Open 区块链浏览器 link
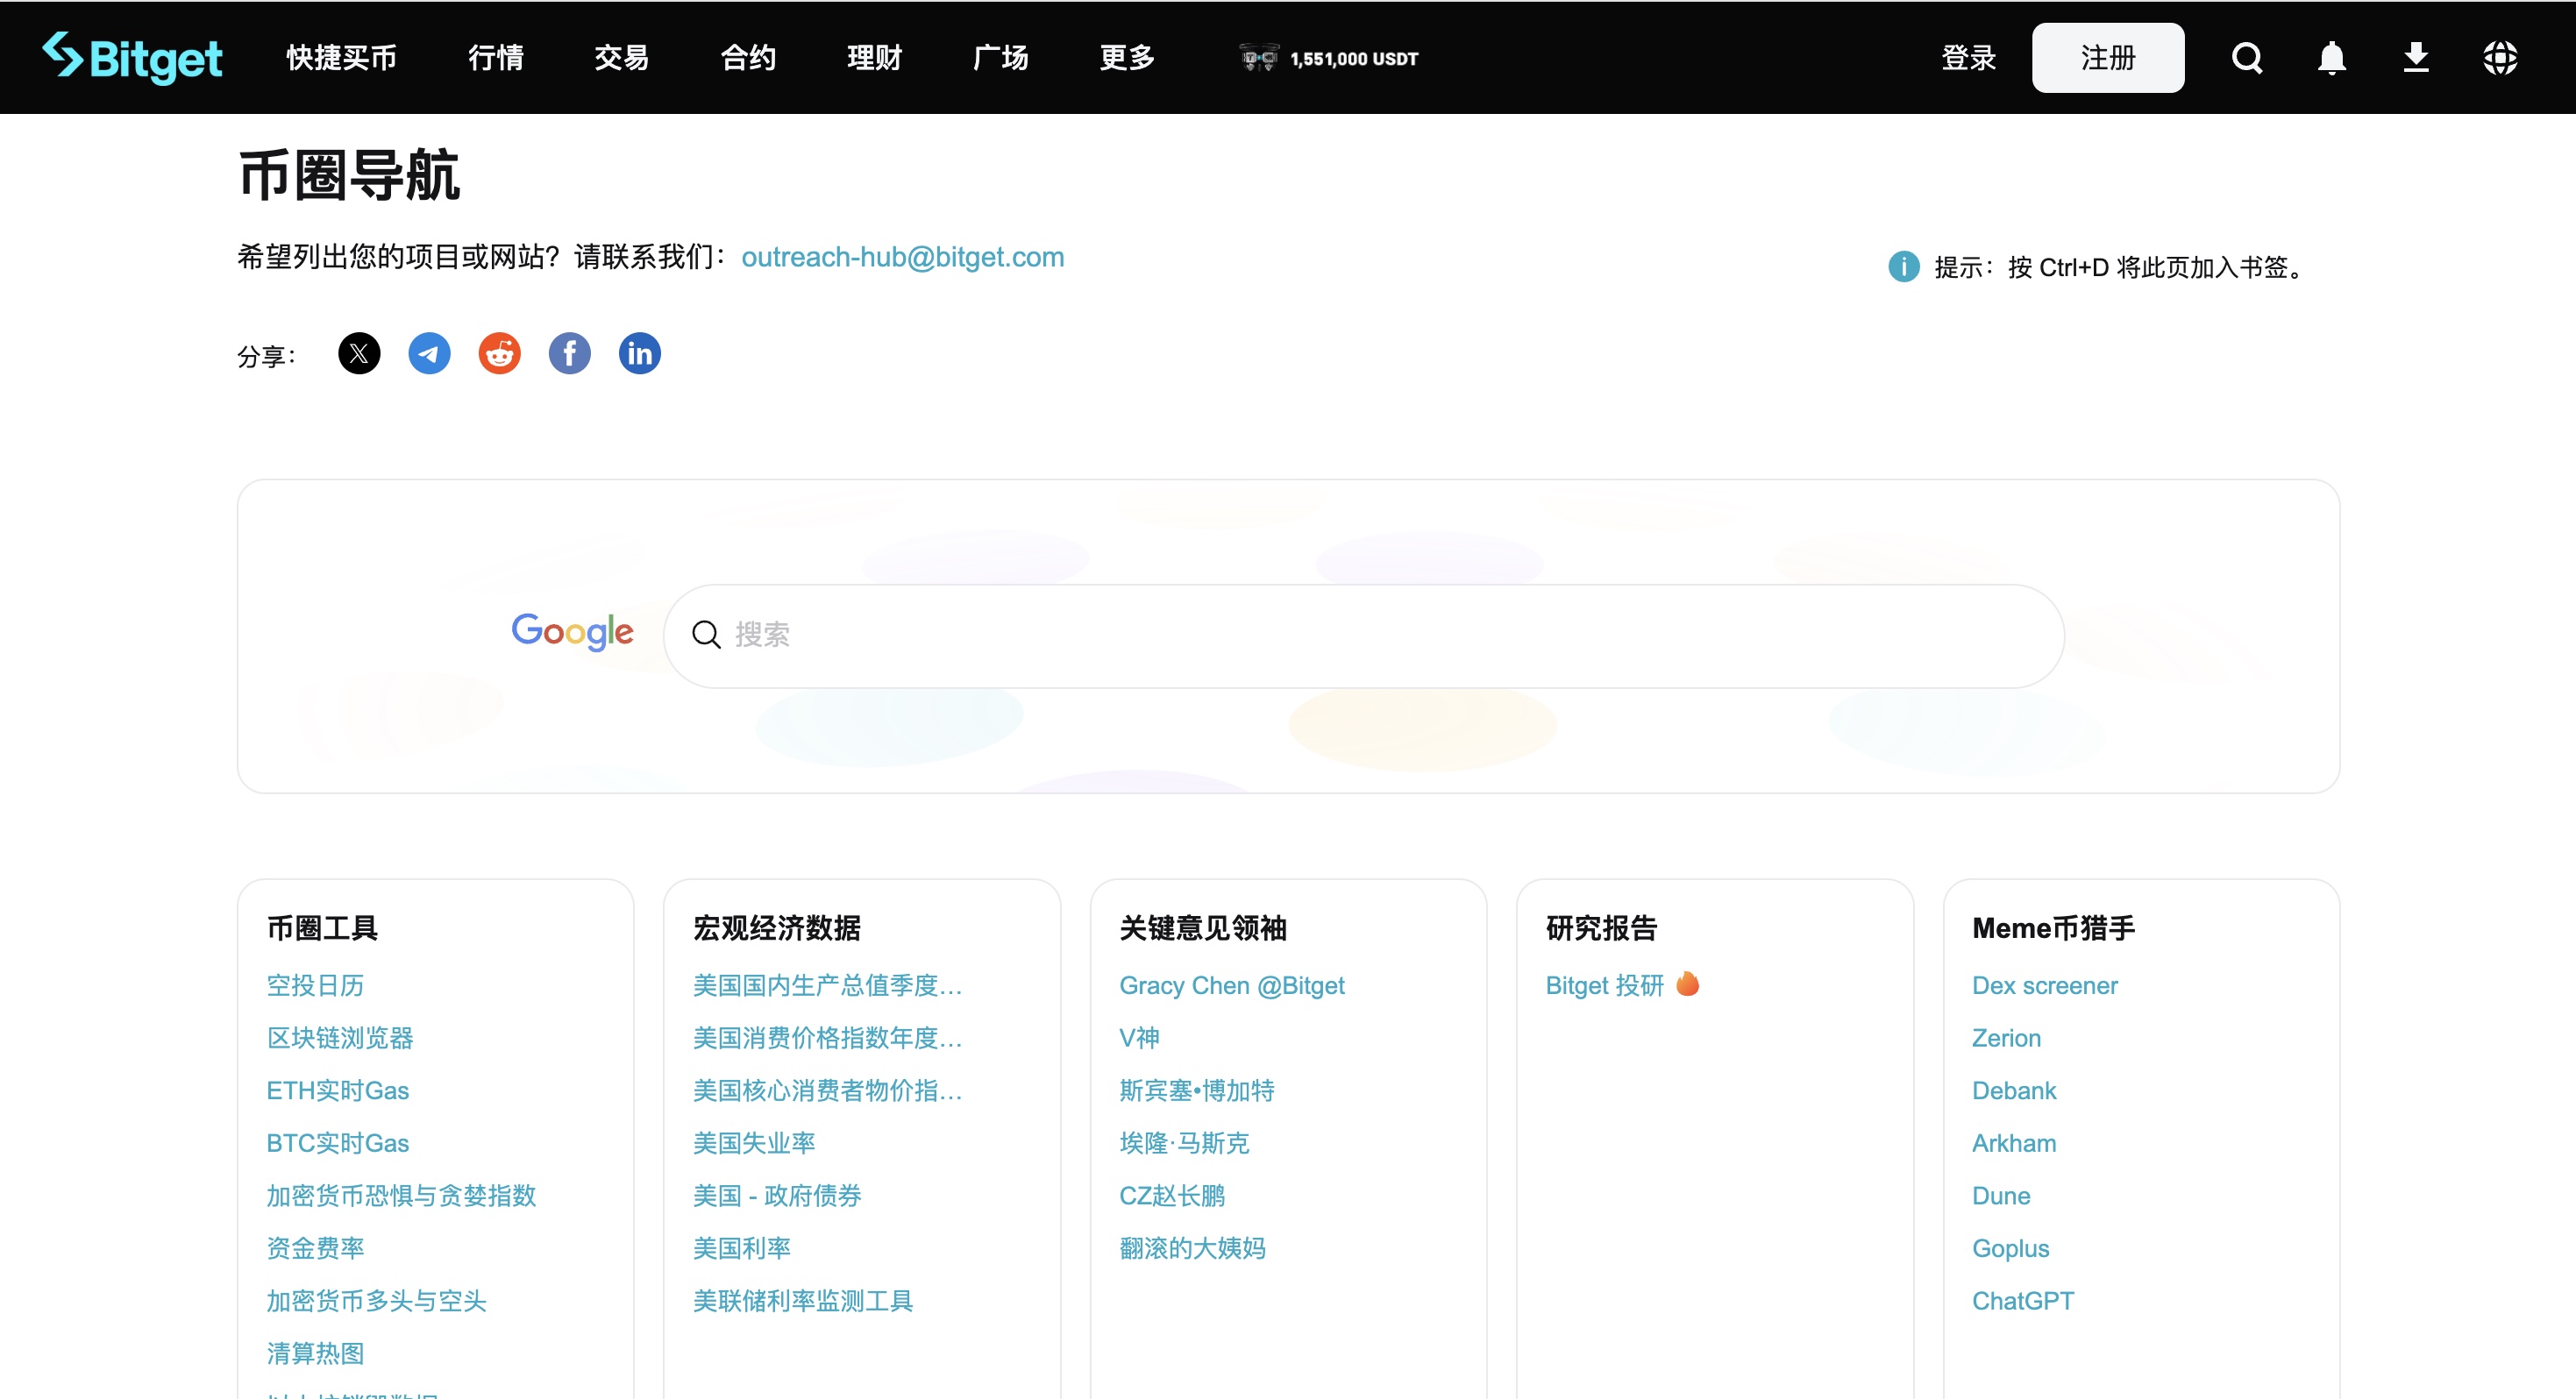This screenshot has width=2576, height=1399. (x=340, y=1038)
